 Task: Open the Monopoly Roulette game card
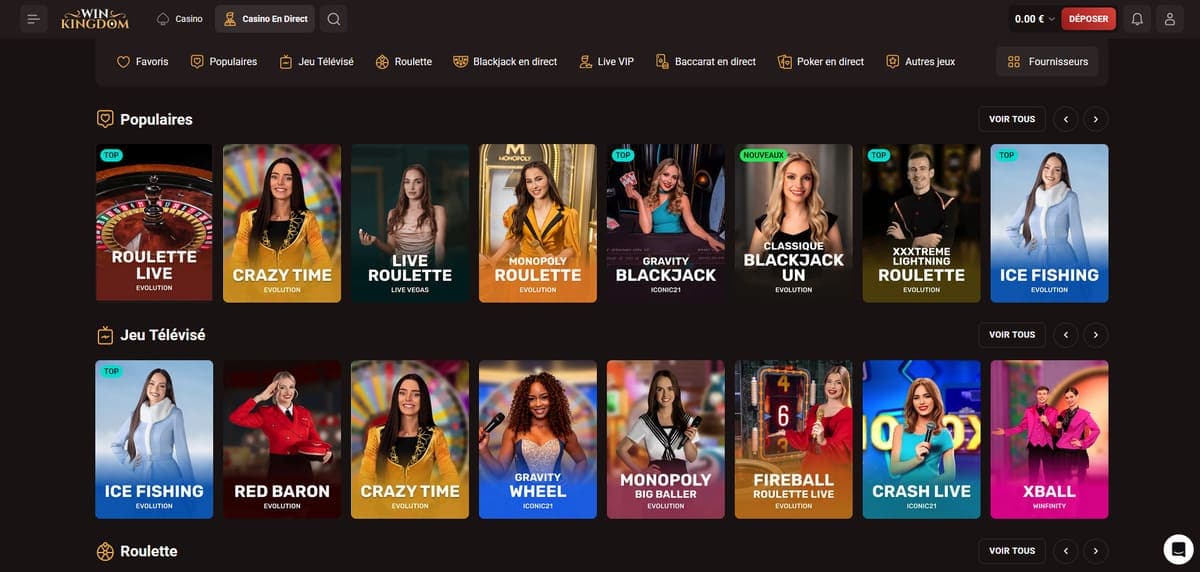(538, 223)
